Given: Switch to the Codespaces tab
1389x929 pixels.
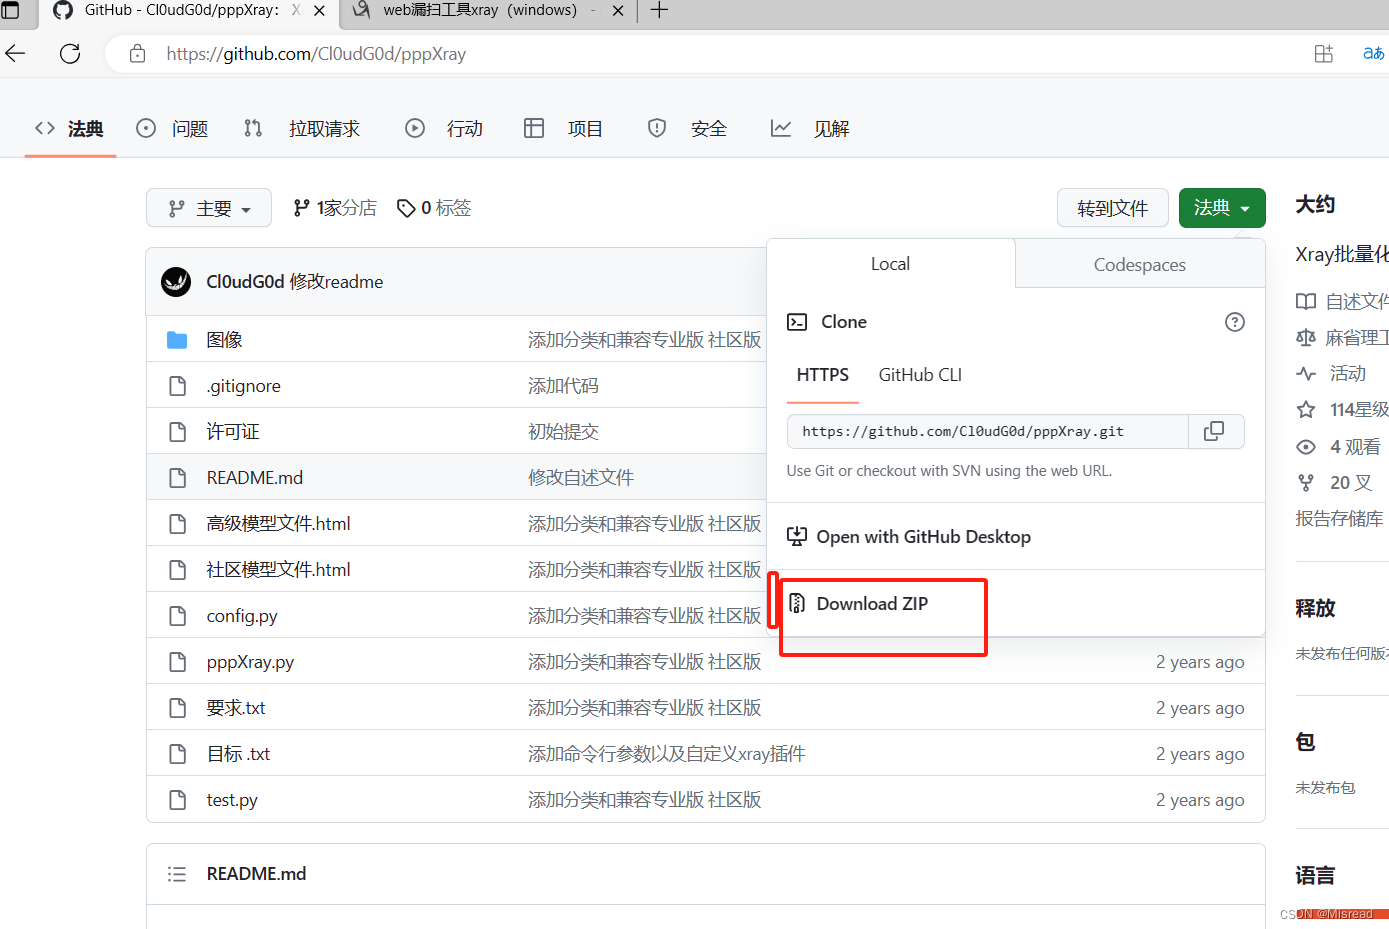Looking at the screenshot, I should [x=1140, y=265].
